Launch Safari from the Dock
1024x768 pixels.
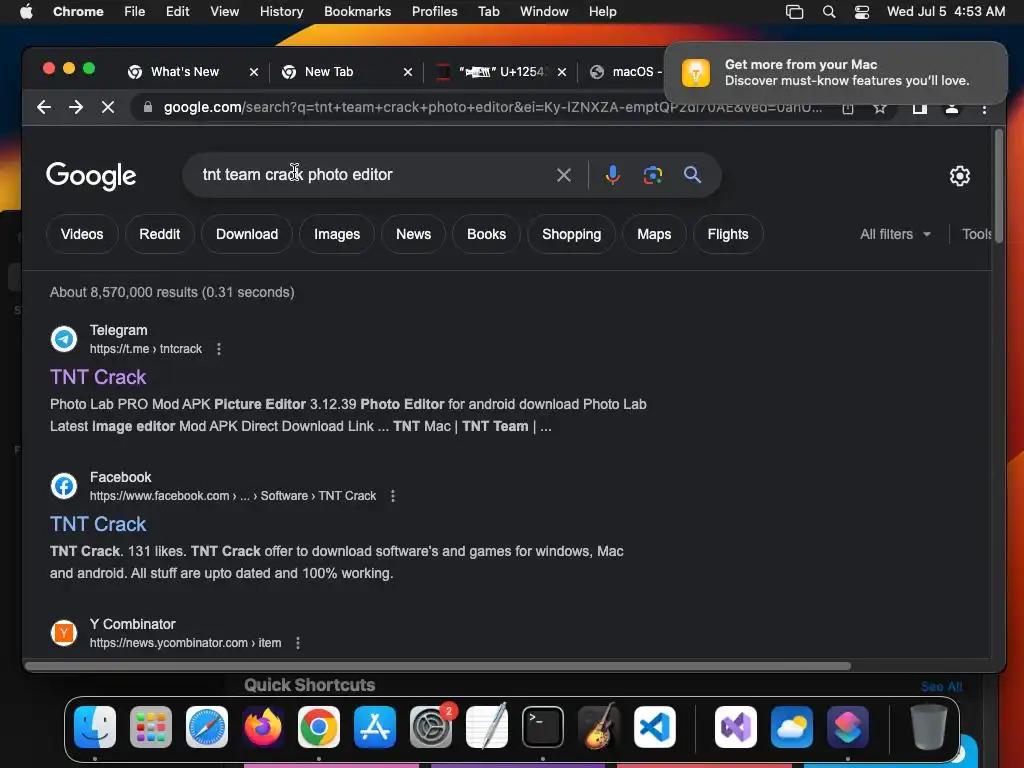[x=207, y=727]
